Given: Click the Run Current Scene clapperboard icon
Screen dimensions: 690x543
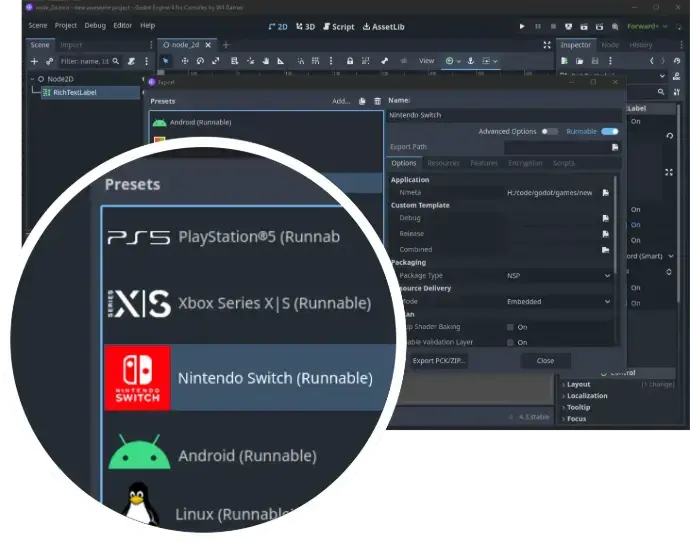Looking at the screenshot, I should coord(584,26).
